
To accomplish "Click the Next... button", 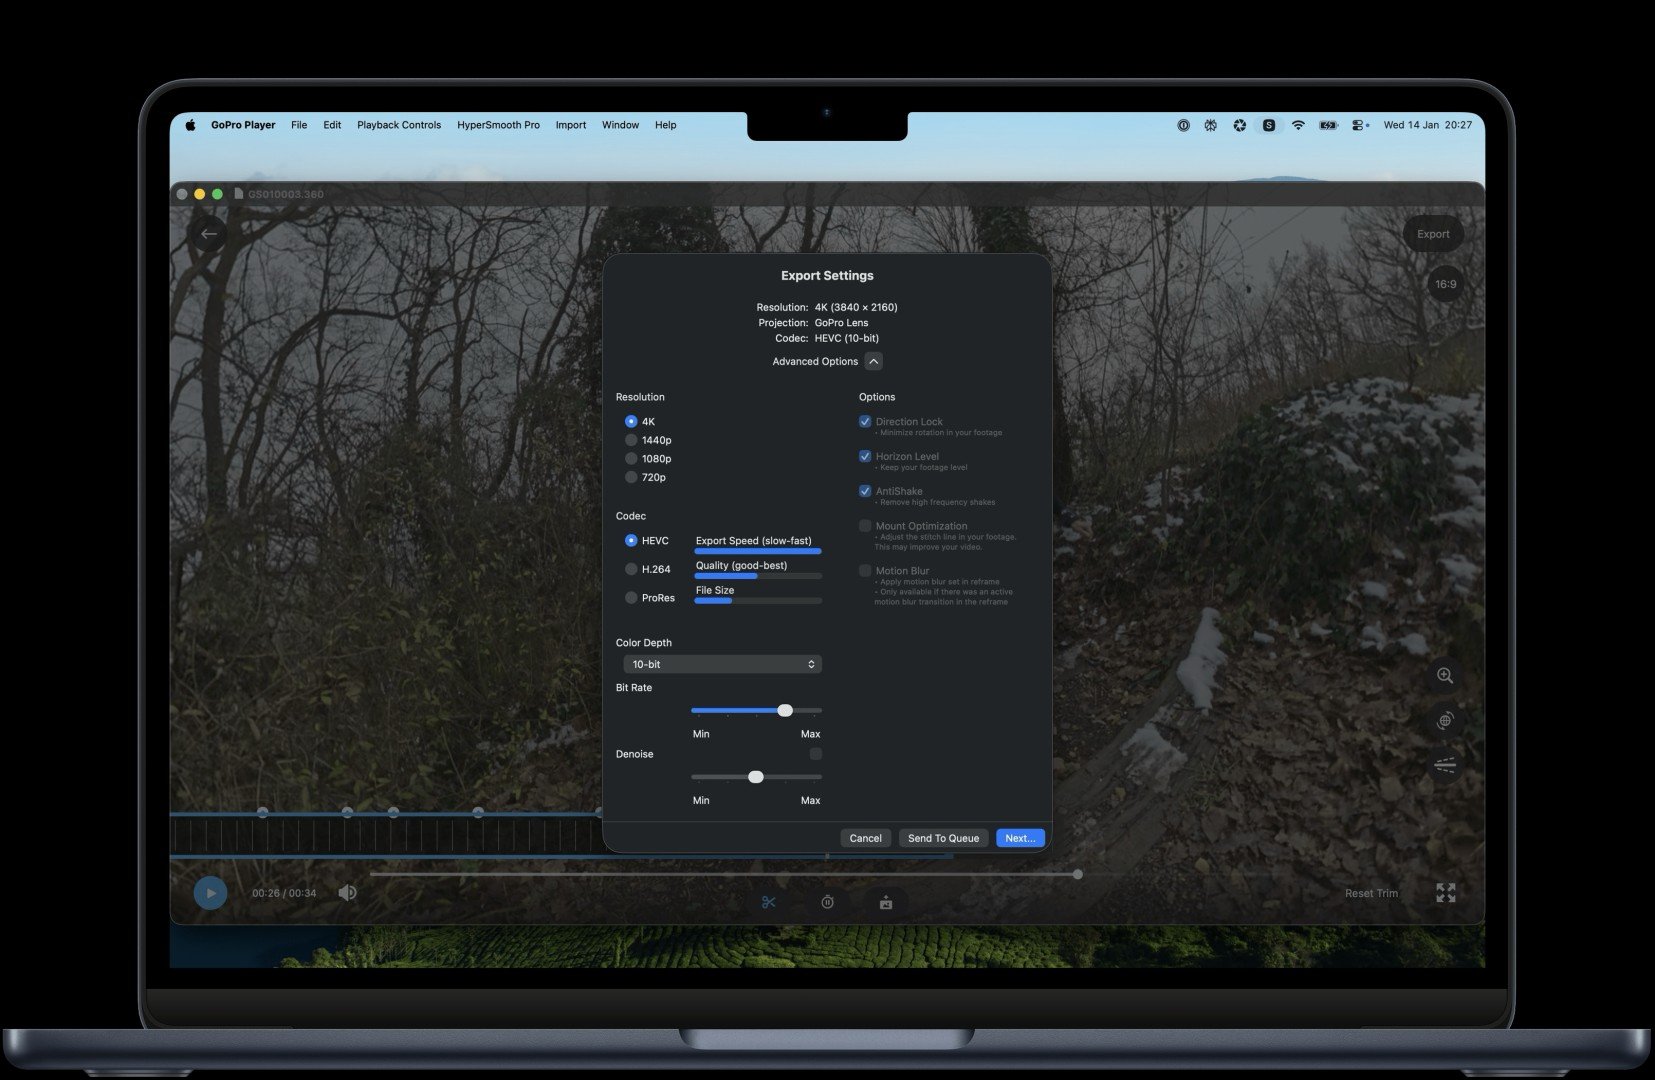I will click(1020, 838).
